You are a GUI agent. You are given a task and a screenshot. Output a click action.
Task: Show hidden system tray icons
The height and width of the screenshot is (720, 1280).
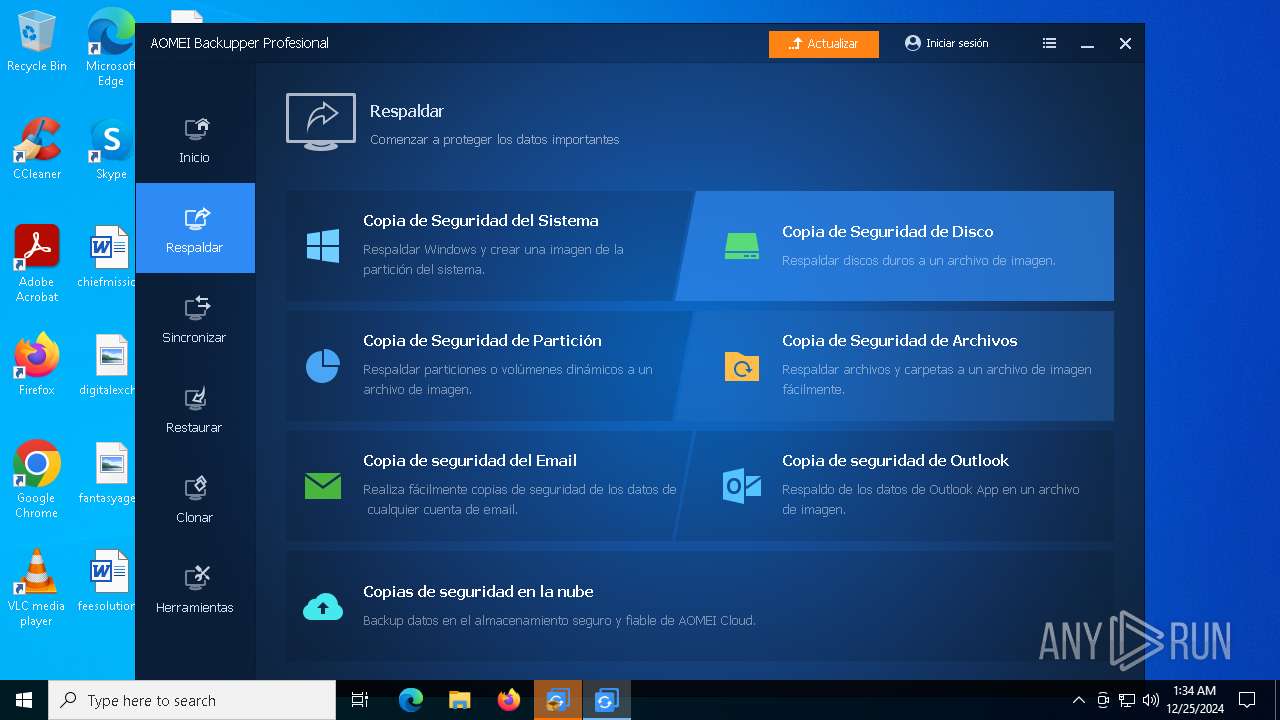[1078, 700]
